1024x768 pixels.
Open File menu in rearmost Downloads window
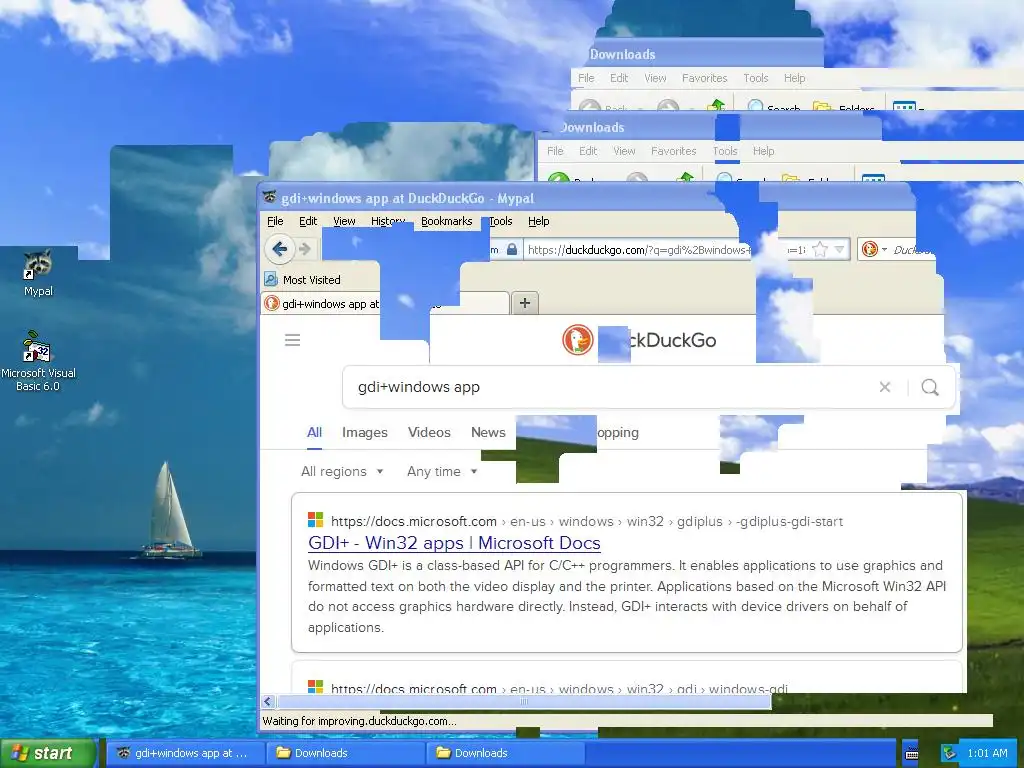coord(586,78)
